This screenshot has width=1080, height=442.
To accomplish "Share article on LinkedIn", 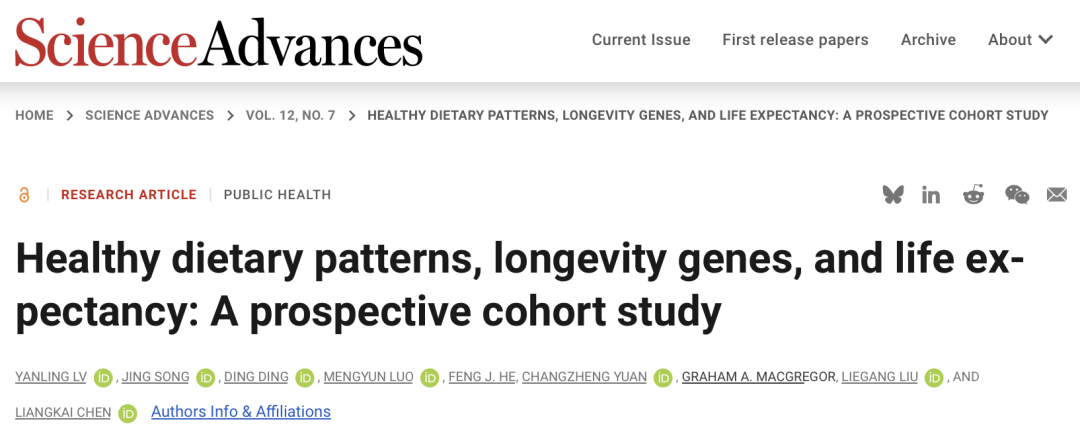I will pyautogui.click(x=931, y=195).
